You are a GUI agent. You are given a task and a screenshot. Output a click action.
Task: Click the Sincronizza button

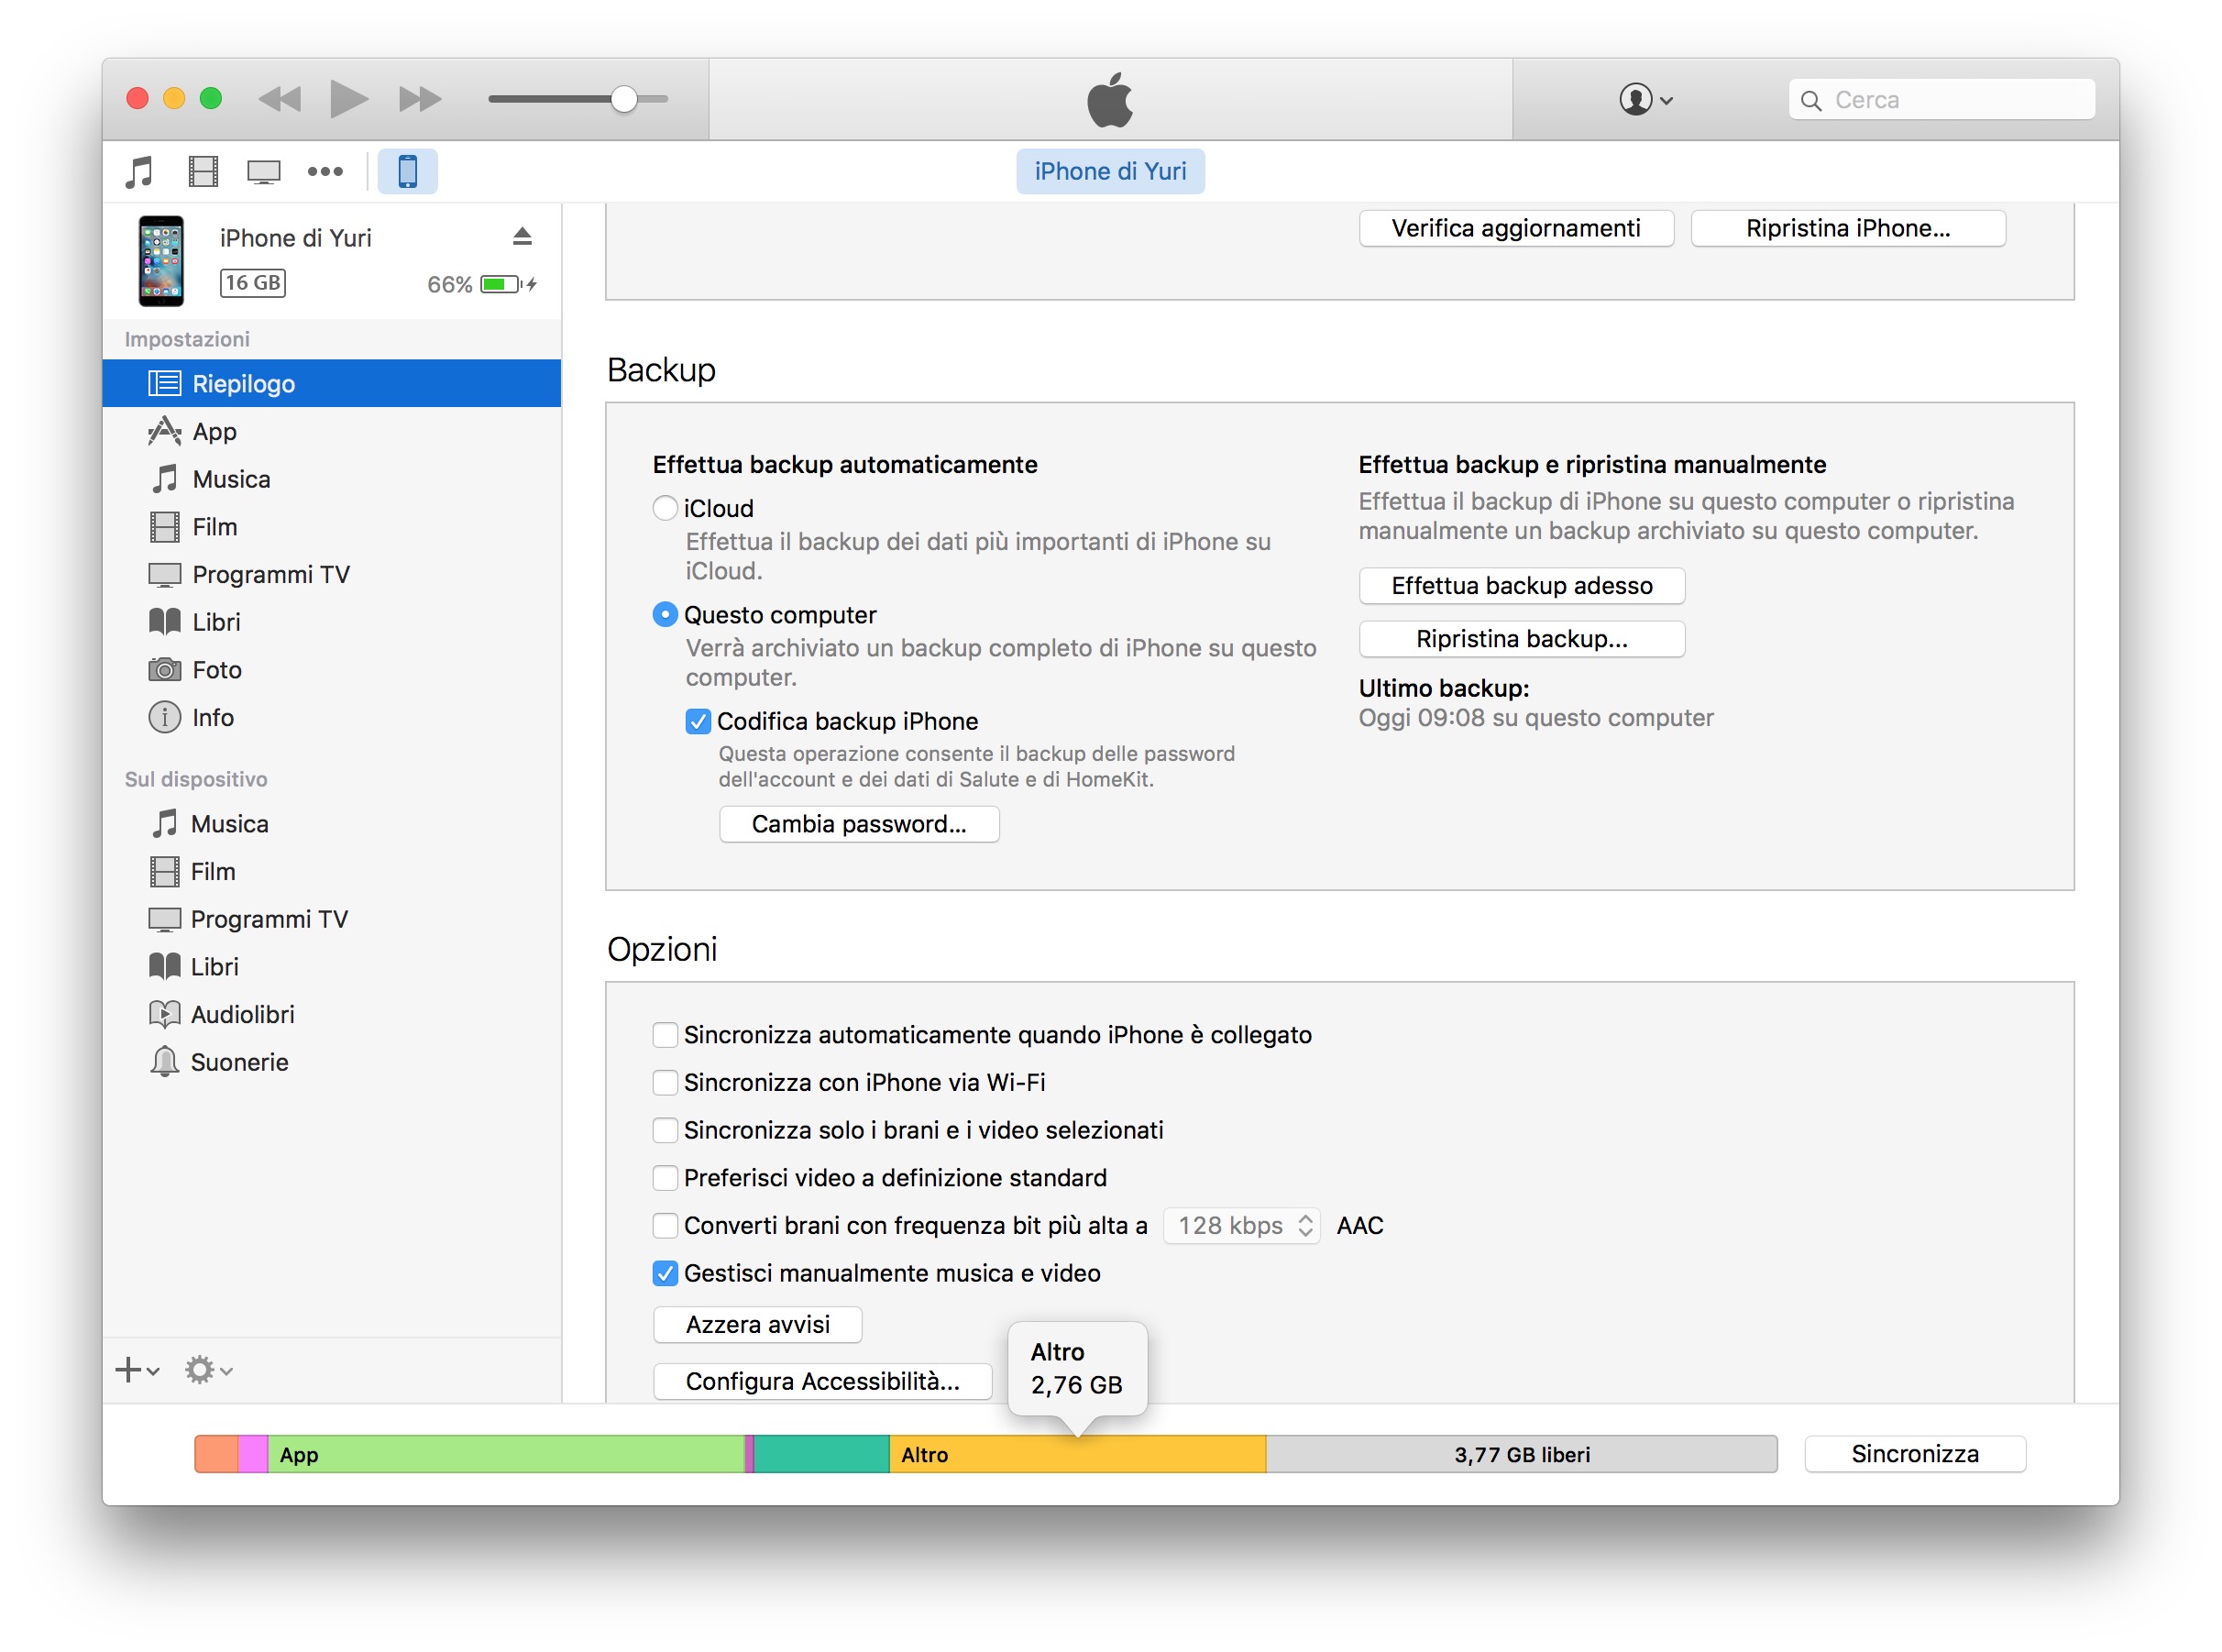point(1913,1454)
